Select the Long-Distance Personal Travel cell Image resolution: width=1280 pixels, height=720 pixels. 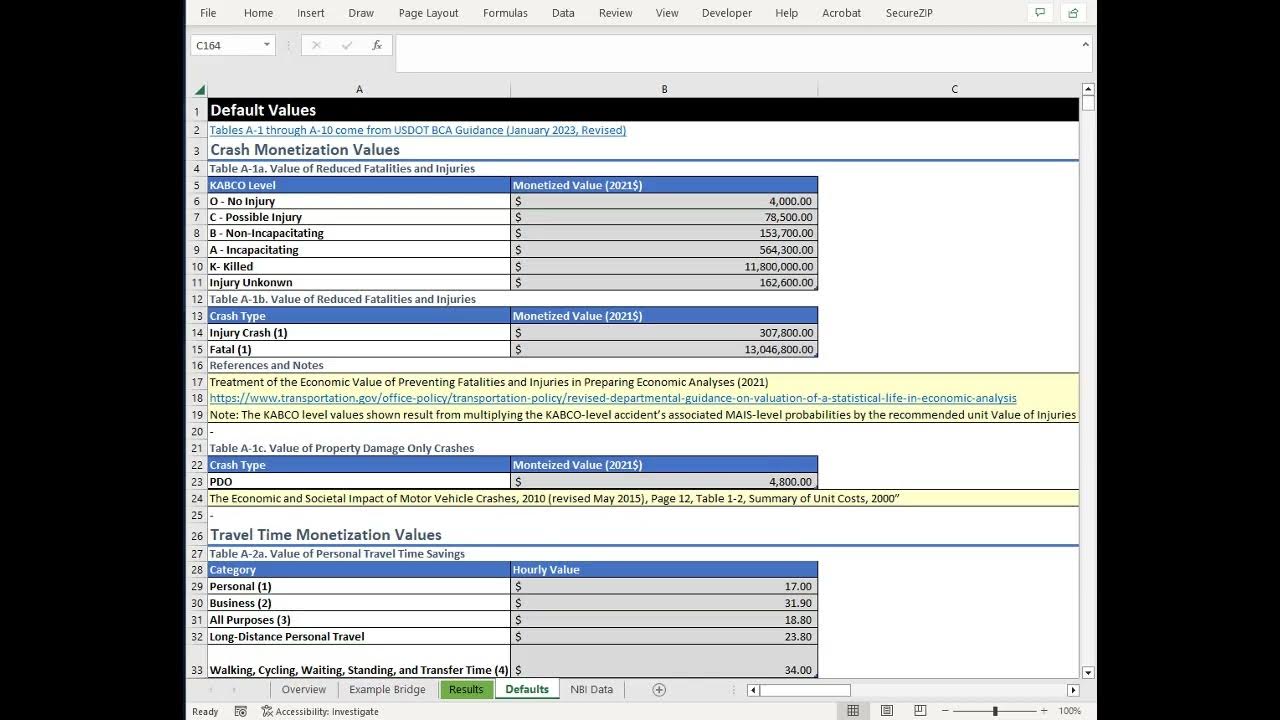coord(359,636)
